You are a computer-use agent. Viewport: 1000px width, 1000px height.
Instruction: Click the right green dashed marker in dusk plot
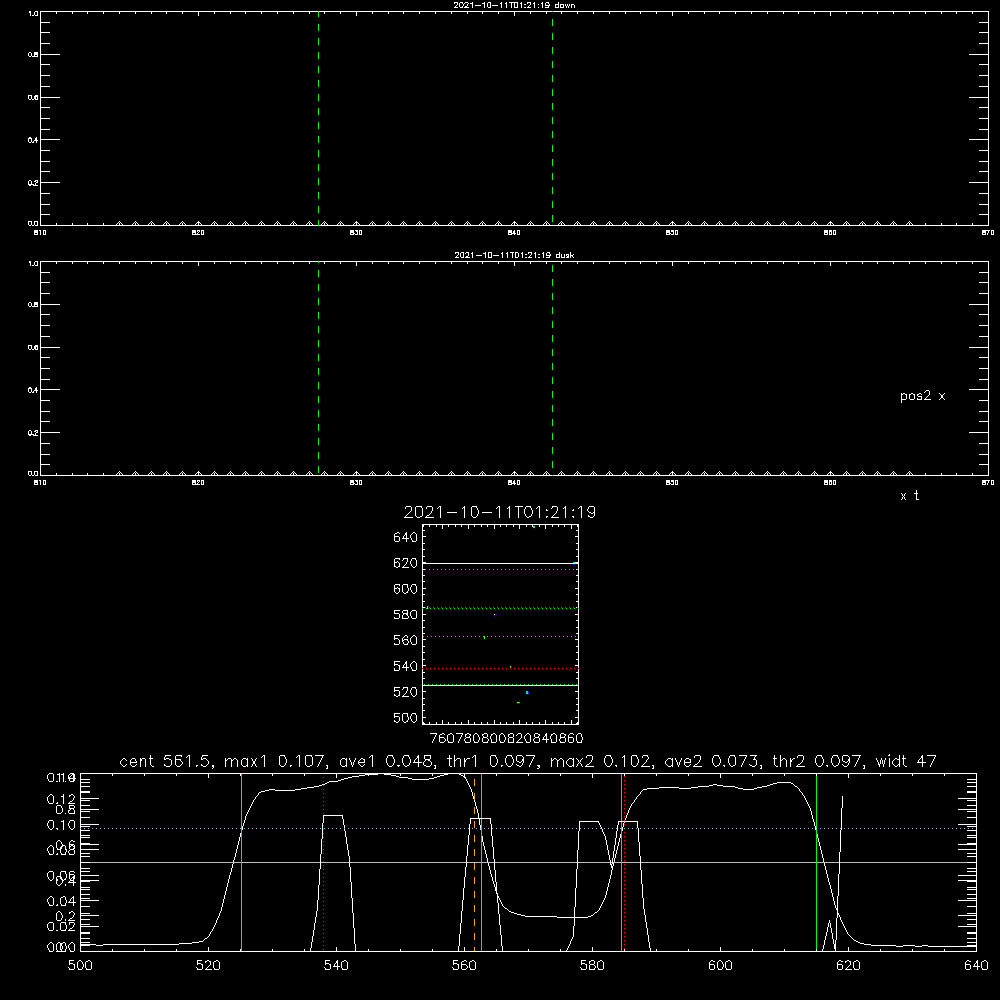click(552, 368)
